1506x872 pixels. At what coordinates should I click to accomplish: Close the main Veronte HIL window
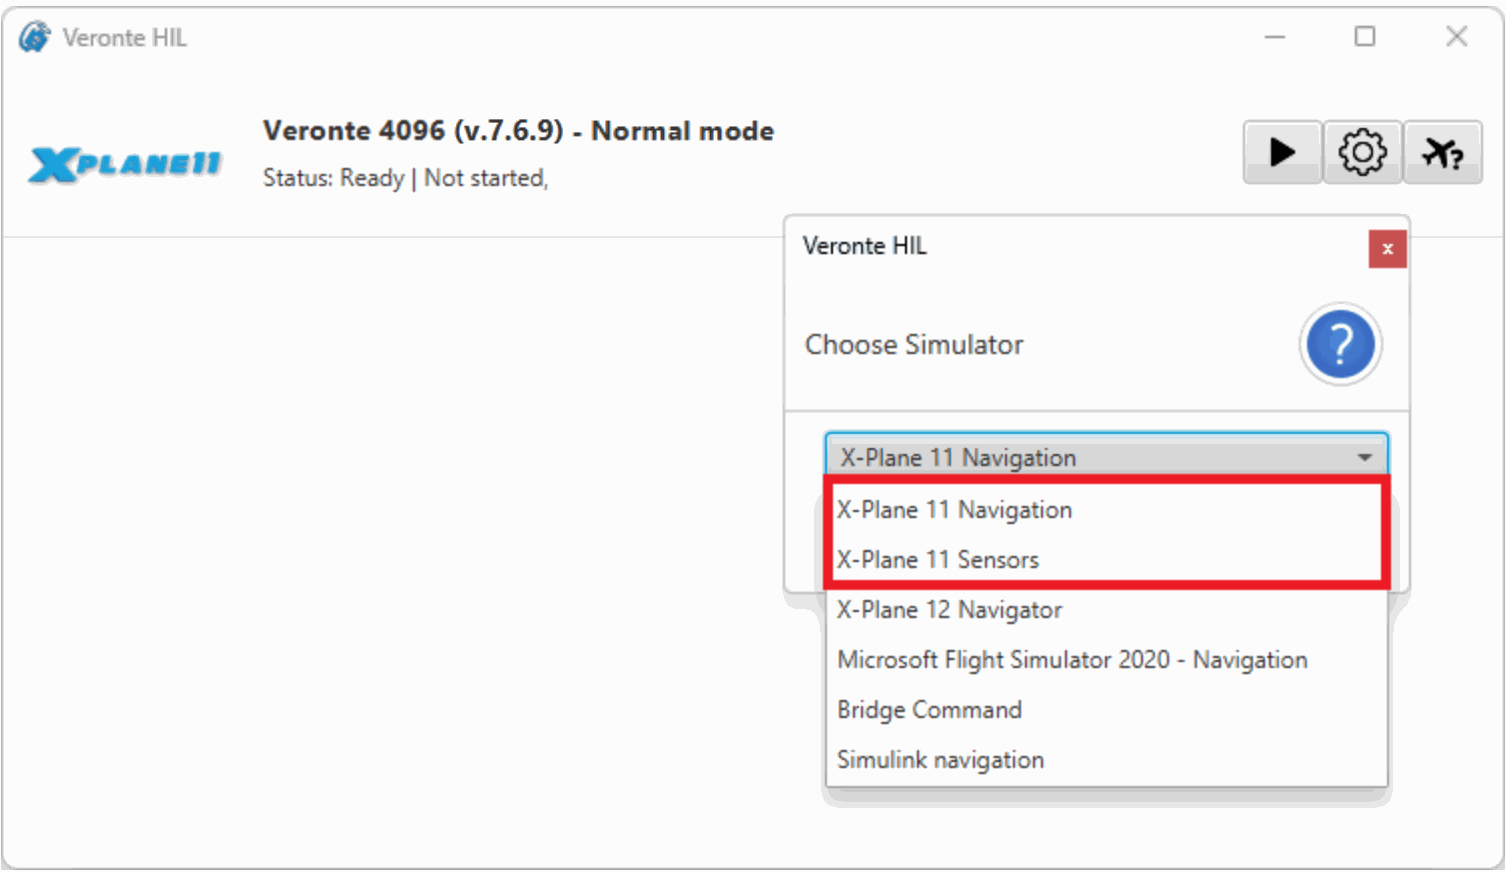pyautogui.click(x=1456, y=37)
